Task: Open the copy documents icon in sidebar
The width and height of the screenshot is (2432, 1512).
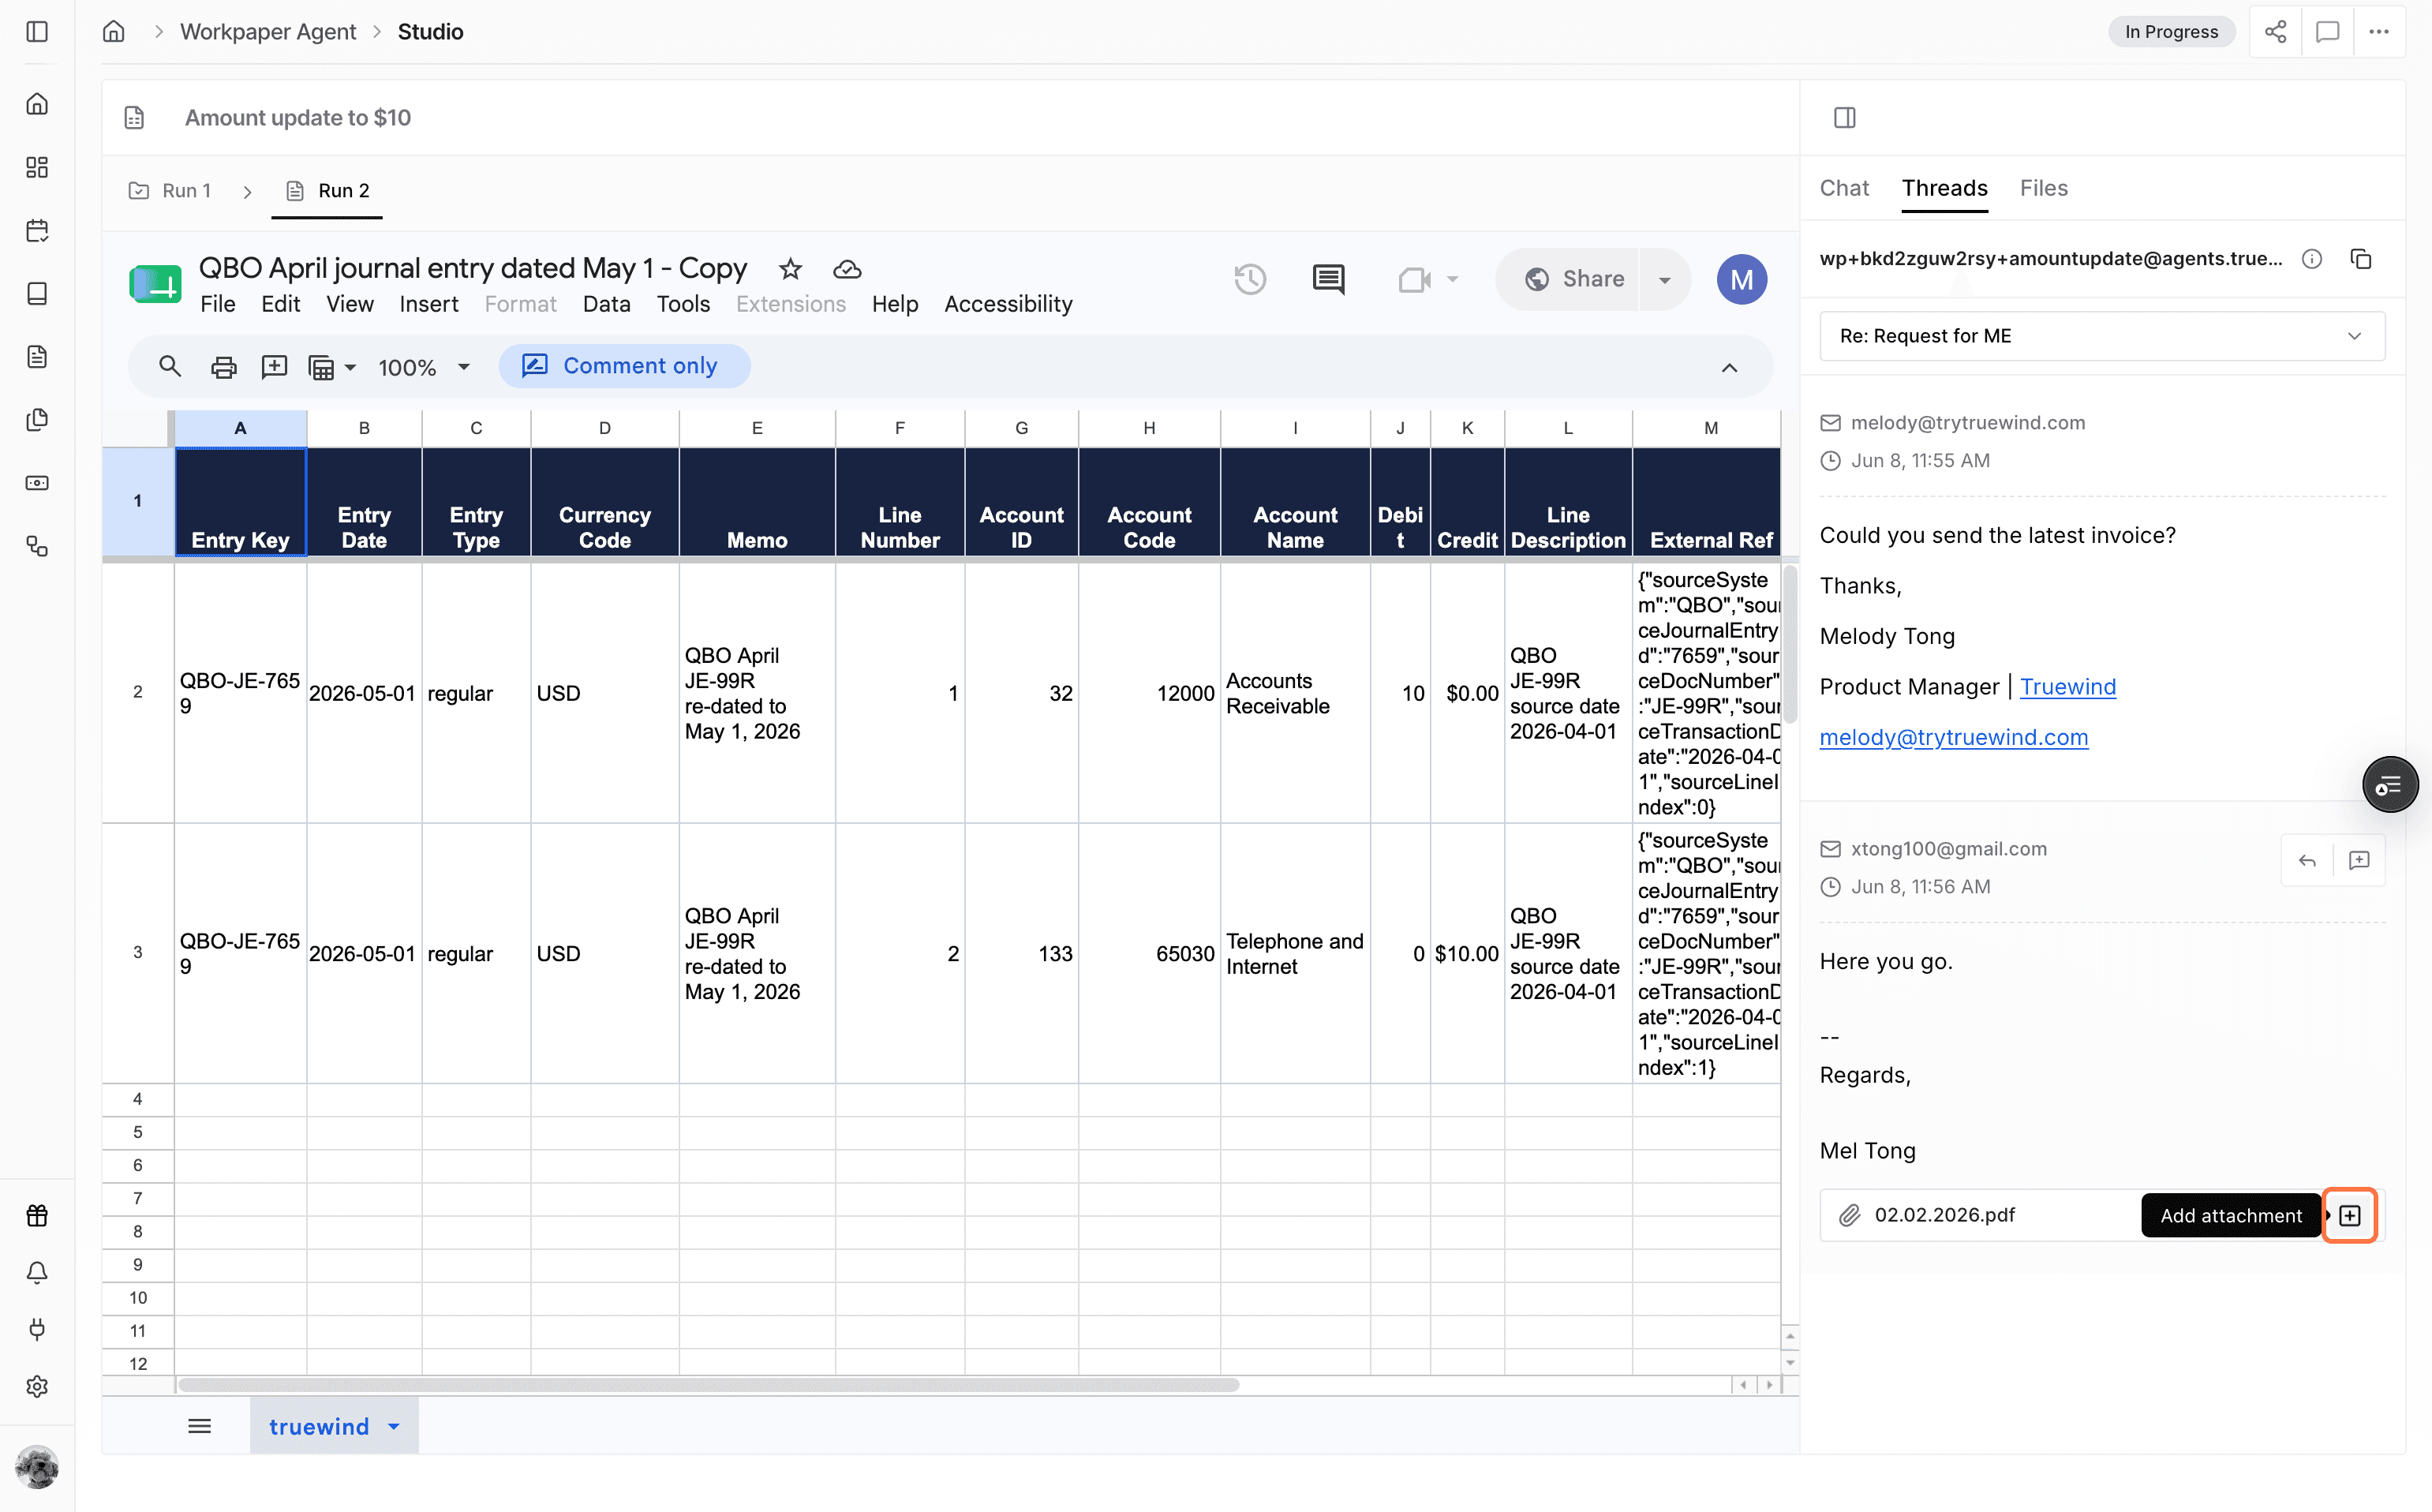Action: [37, 420]
